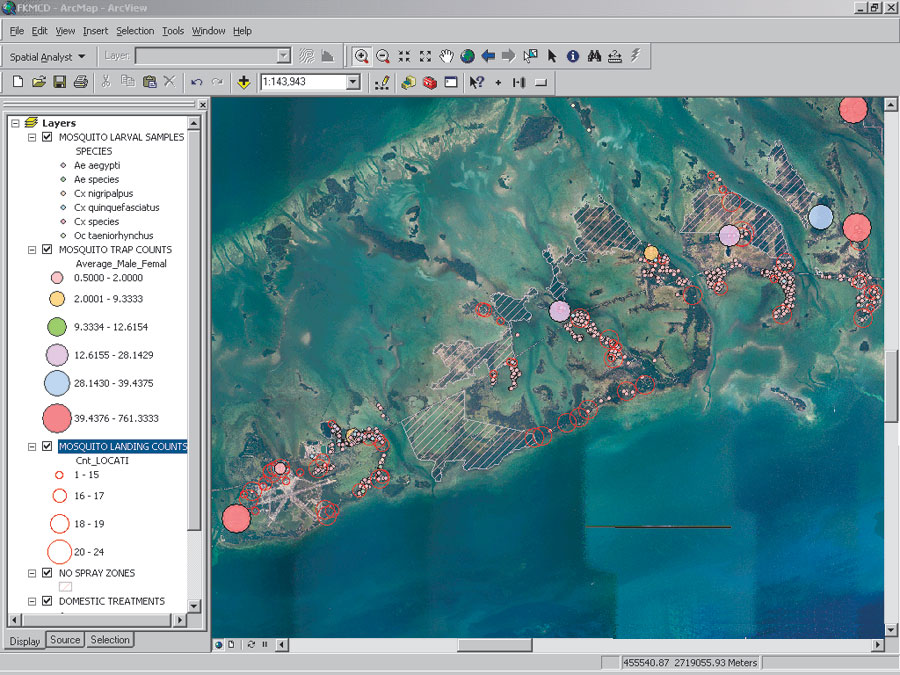
Task: Open the Selection menu
Action: 135,31
